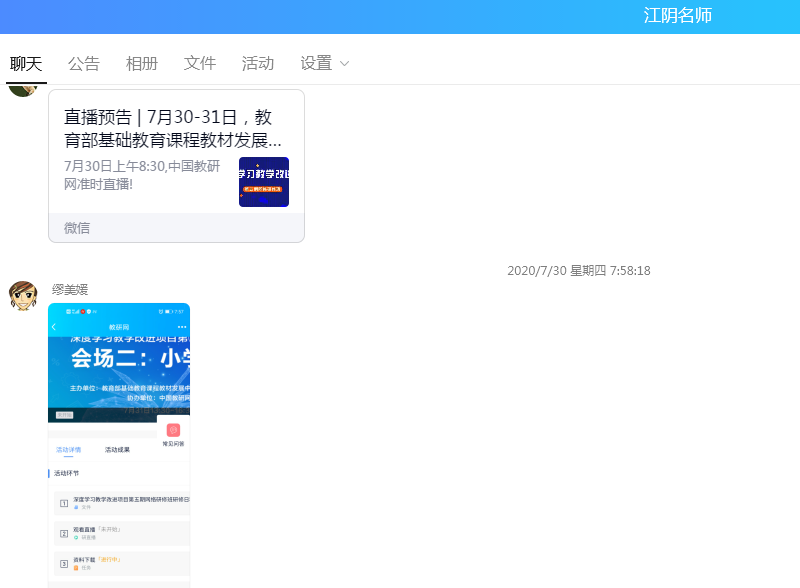Click the pink 常见问答 icon in the screenshot
800x588 pixels.
click(x=173, y=430)
